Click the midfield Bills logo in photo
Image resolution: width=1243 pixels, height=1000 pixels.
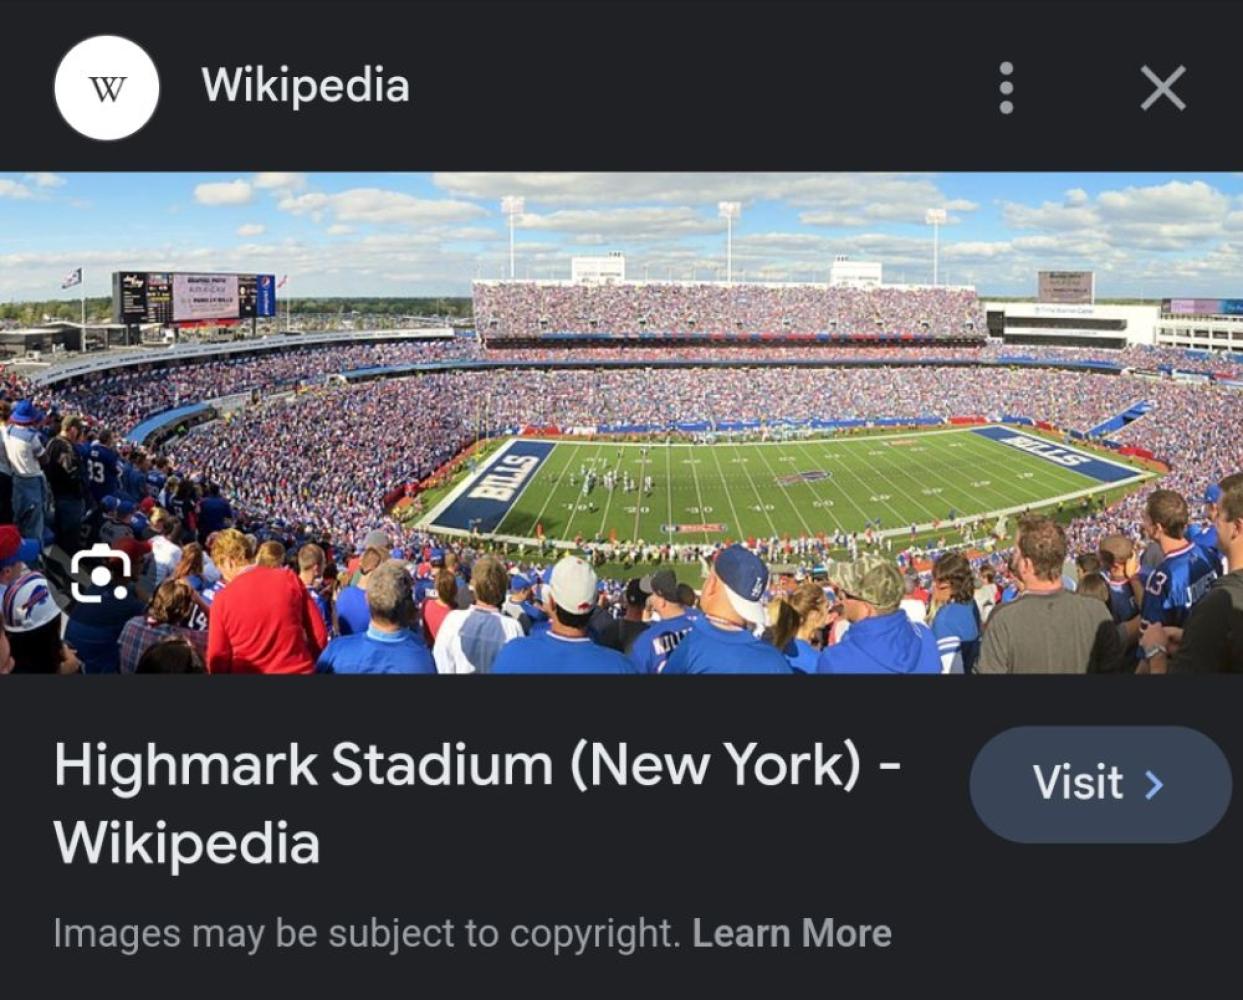(x=803, y=477)
